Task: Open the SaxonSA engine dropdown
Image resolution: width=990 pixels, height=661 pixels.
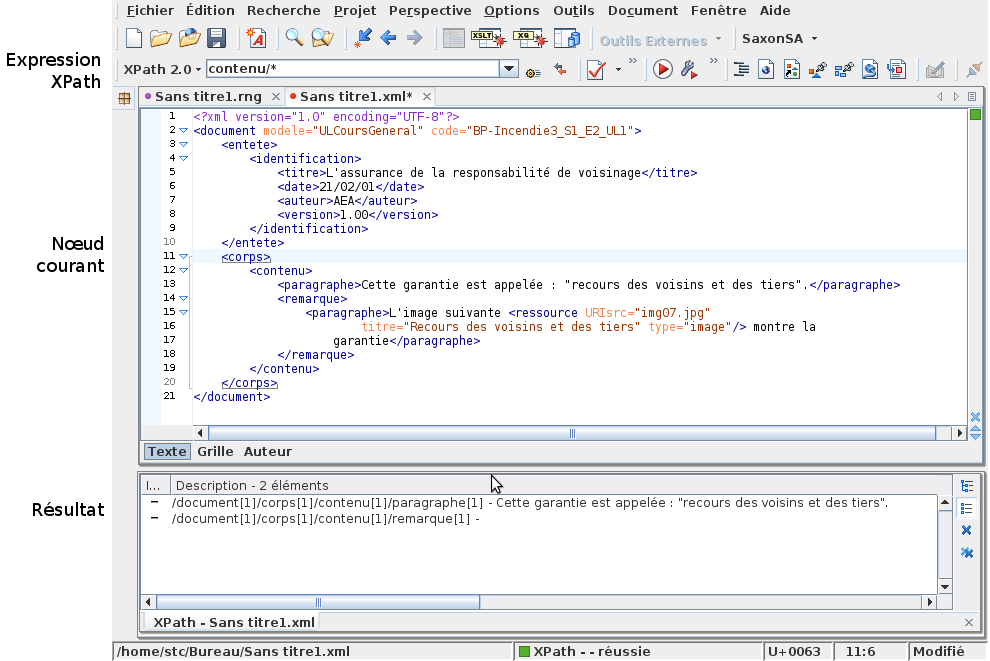Action: click(780, 39)
